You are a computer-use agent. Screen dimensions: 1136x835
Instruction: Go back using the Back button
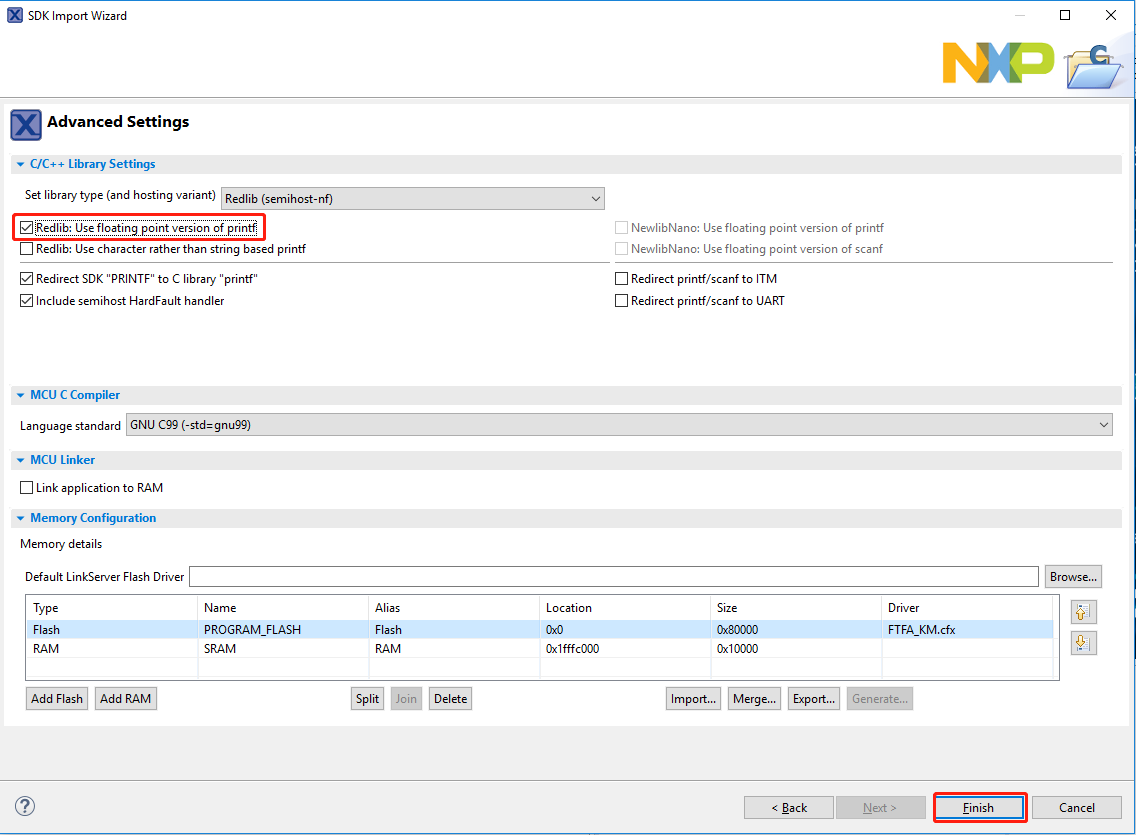coord(788,808)
